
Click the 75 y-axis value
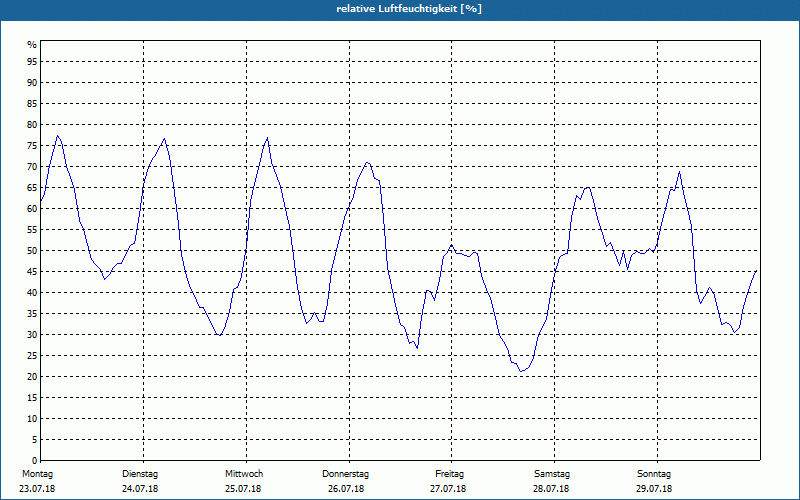point(32,146)
